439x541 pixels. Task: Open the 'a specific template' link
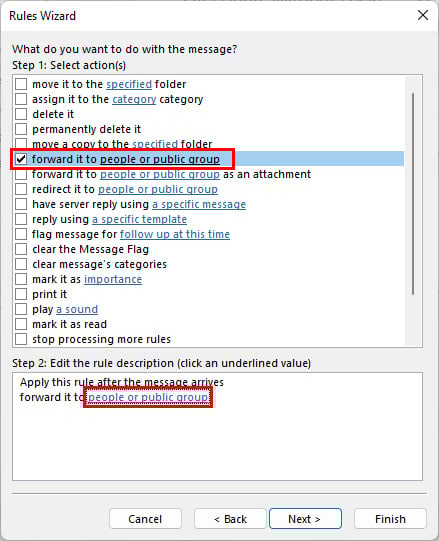point(139,219)
